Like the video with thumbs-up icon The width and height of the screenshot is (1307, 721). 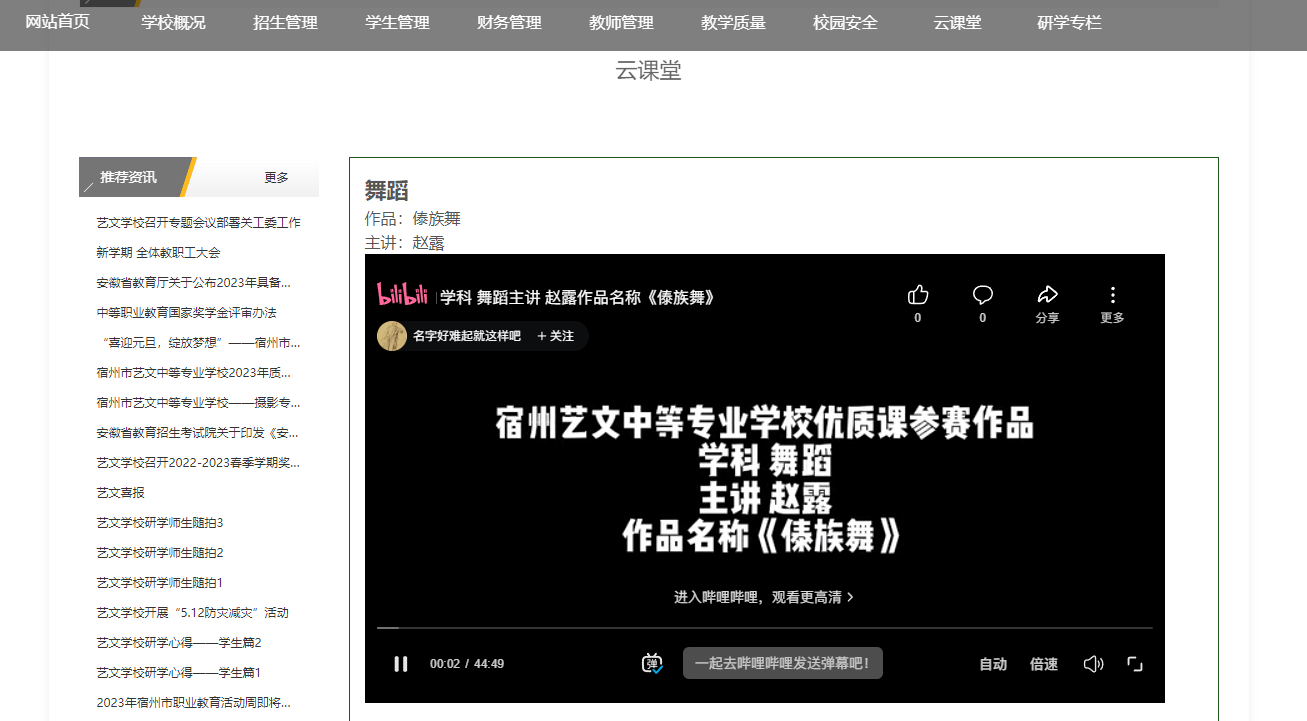(918, 295)
